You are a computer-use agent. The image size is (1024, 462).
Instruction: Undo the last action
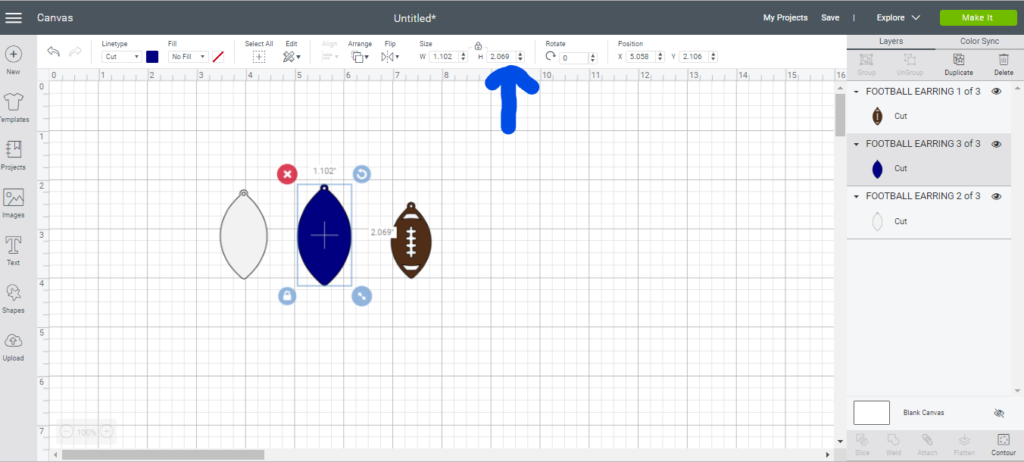pos(54,52)
